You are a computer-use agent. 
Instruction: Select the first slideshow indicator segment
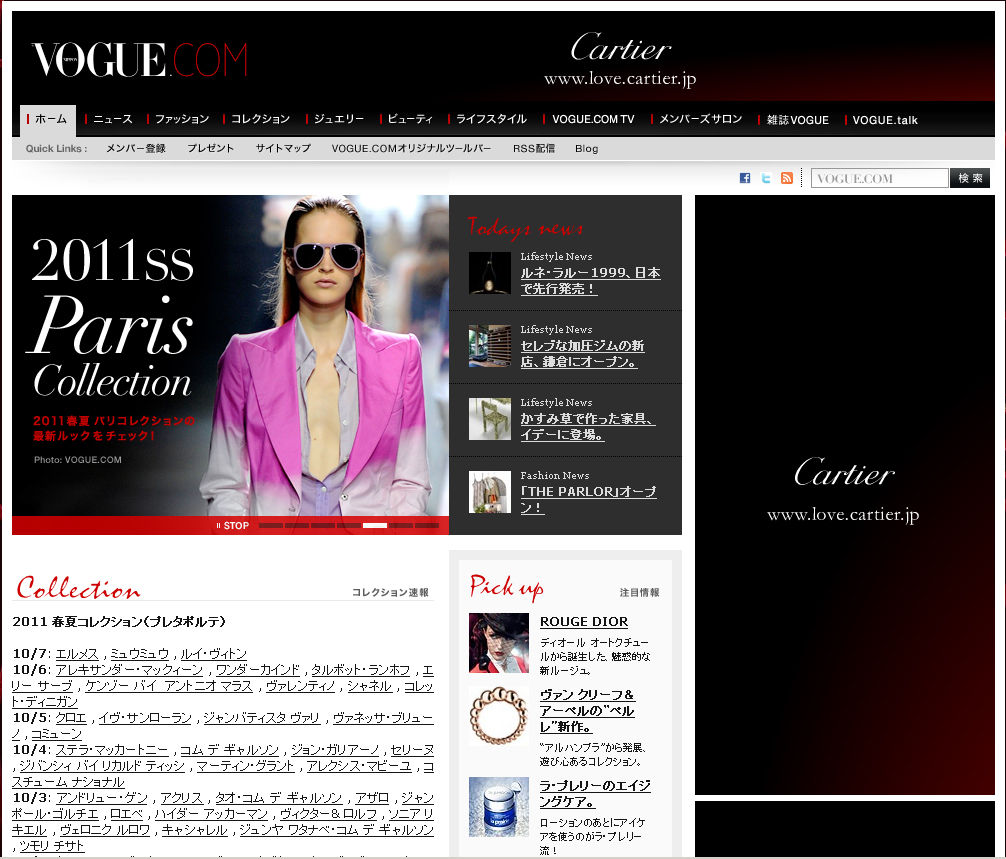(271, 525)
